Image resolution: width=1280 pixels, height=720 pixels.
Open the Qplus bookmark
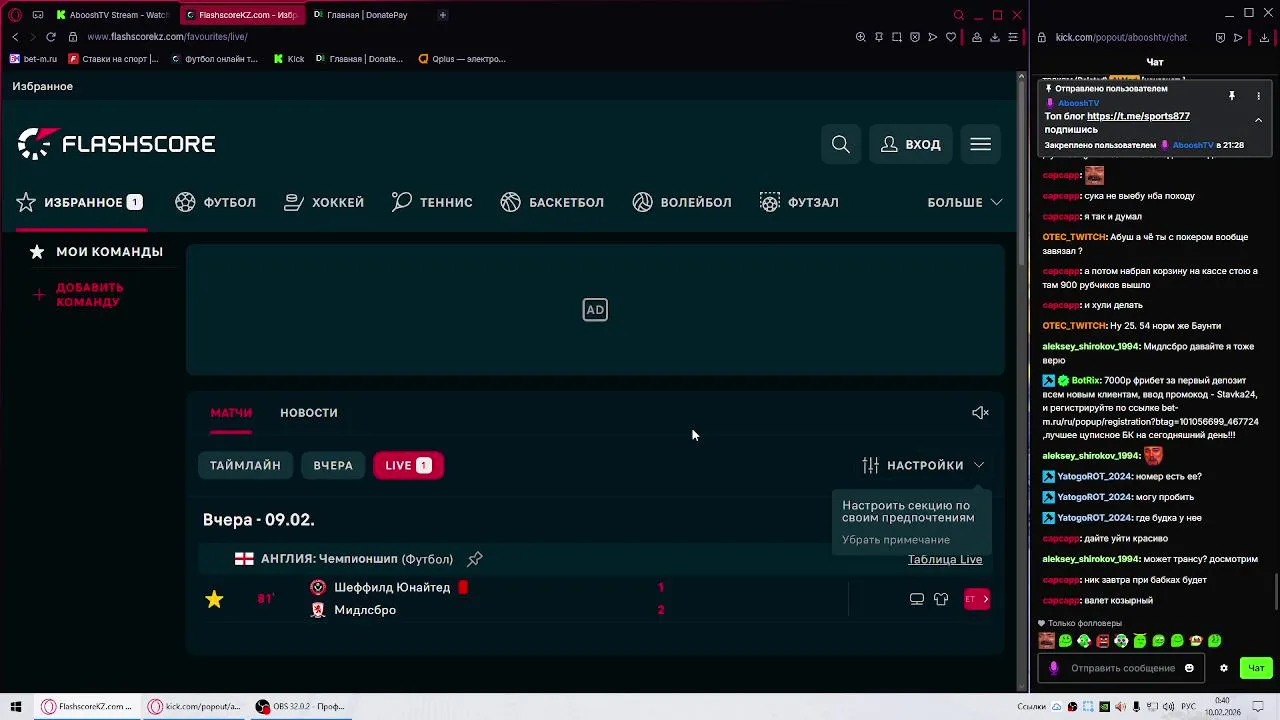(x=462, y=59)
